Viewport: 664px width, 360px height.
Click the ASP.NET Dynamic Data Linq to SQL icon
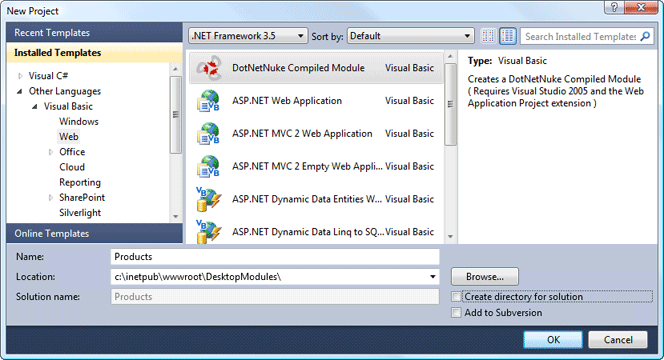point(208,231)
